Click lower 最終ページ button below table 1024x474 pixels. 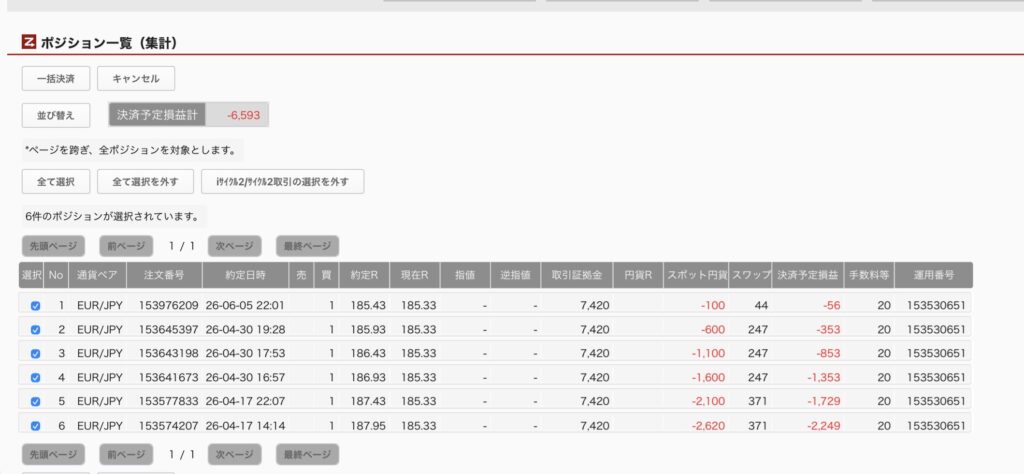click(307, 454)
